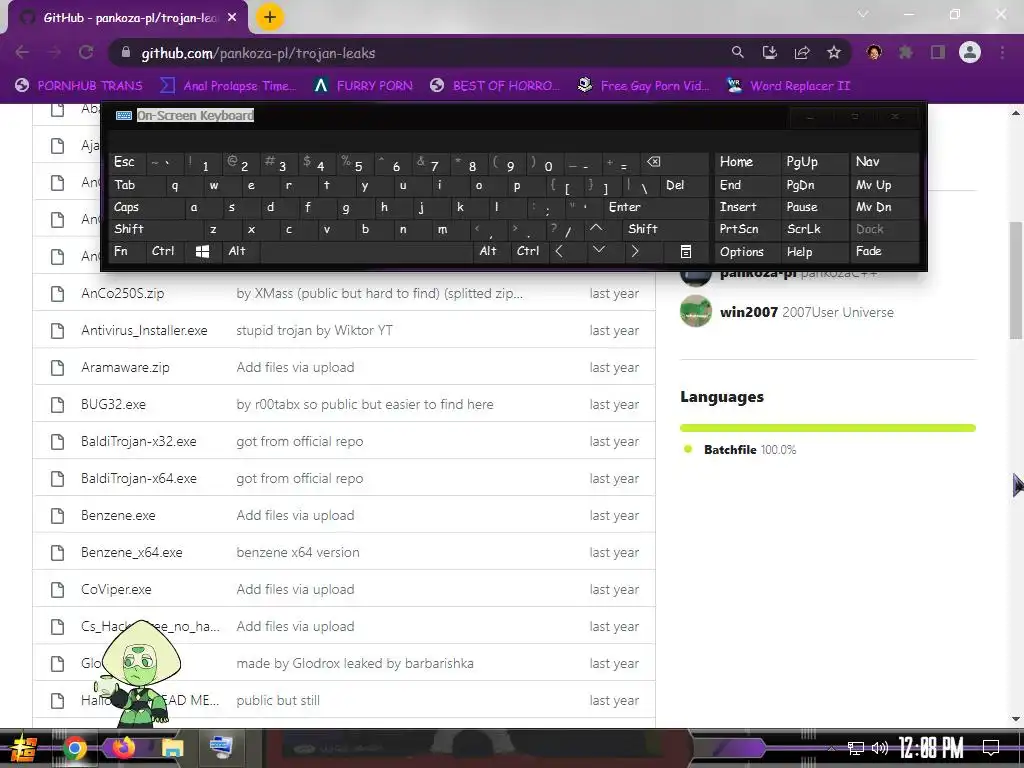Click the tab search chevron in Chrome title bar
This screenshot has width=1024, height=768.
(x=863, y=14)
